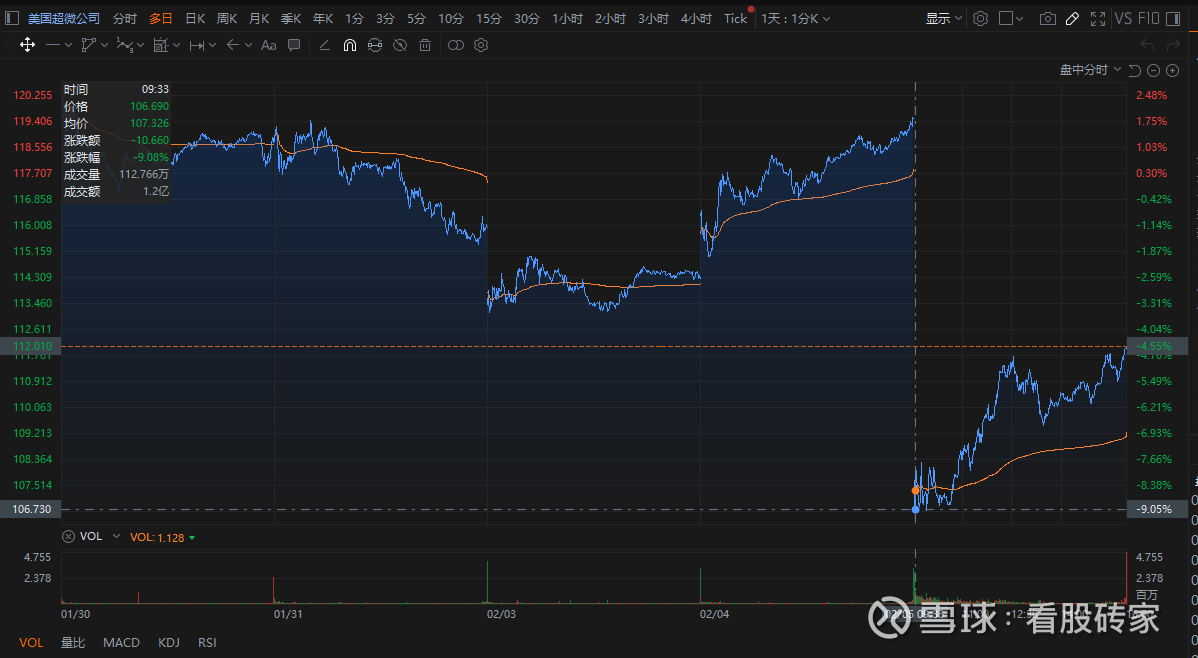The height and width of the screenshot is (658, 1198).
Task: Select the 5分 interval tab
Action: pyautogui.click(x=416, y=18)
